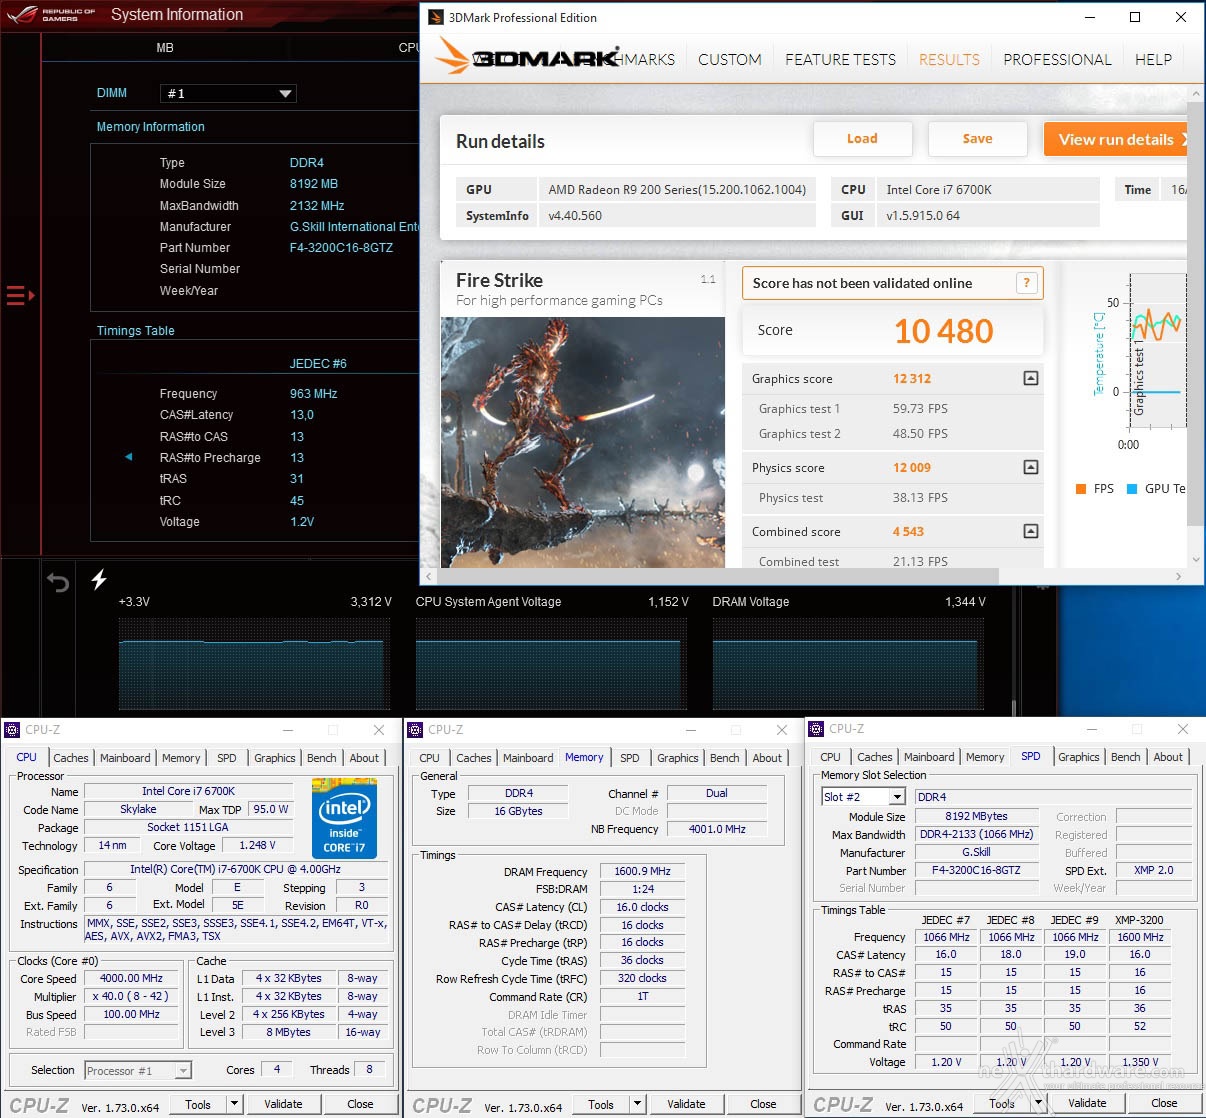Click the red menu icon in ROG sidebar
Image resolution: width=1206 pixels, height=1118 pixels.
pyautogui.click(x=20, y=295)
